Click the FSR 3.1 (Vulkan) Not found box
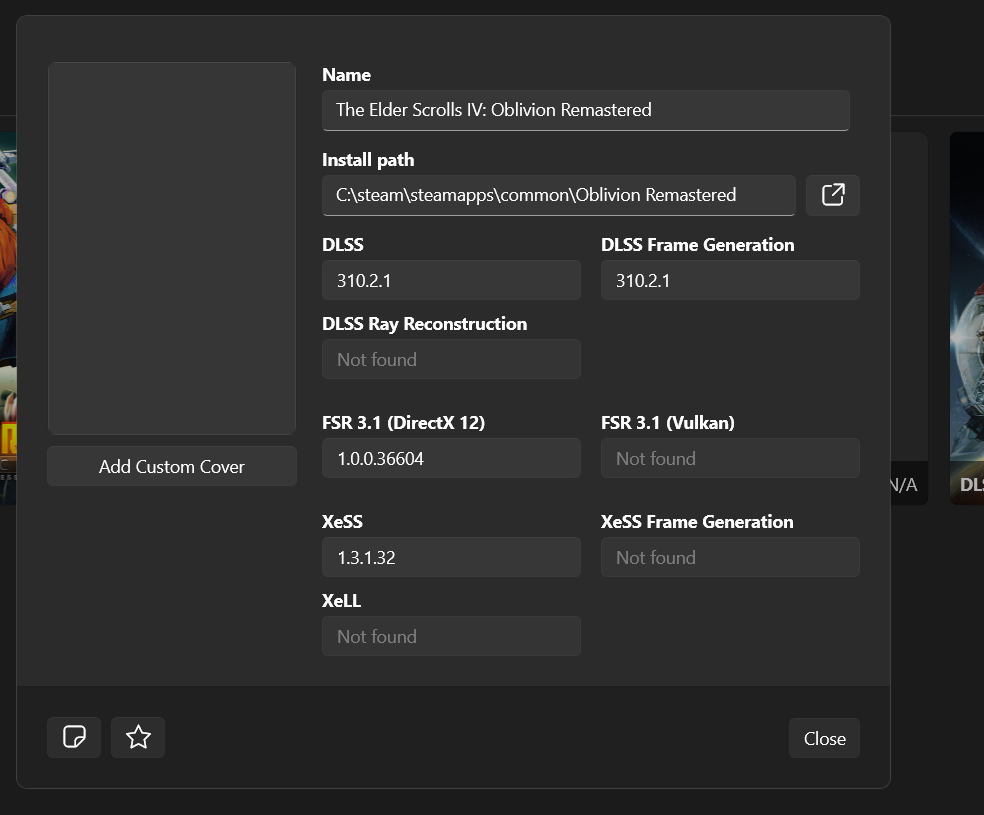This screenshot has width=984, height=815. click(x=730, y=459)
